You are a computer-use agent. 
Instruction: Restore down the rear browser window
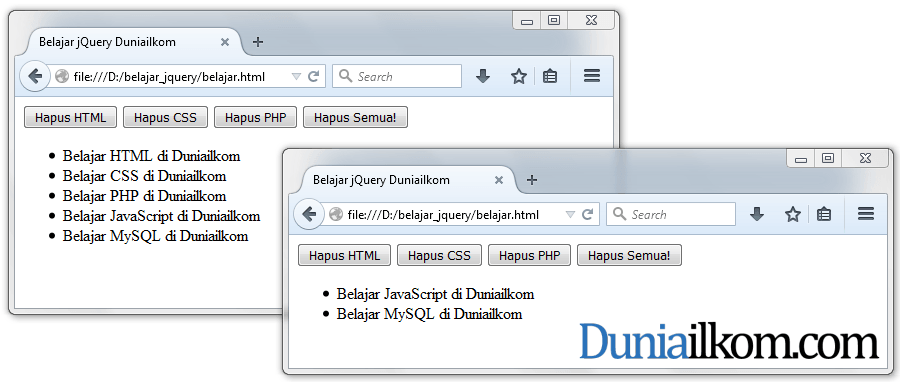(x=554, y=20)
